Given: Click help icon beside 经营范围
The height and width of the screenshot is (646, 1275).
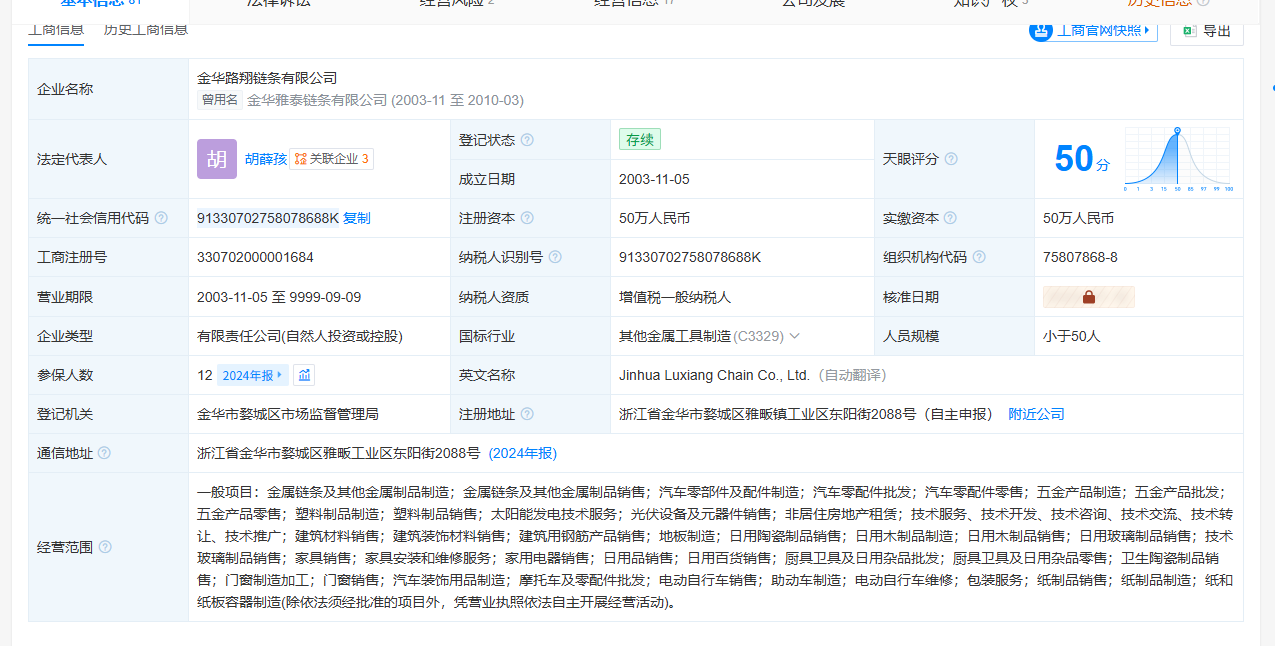Looking at the screenshot, I should click(105, 547).
